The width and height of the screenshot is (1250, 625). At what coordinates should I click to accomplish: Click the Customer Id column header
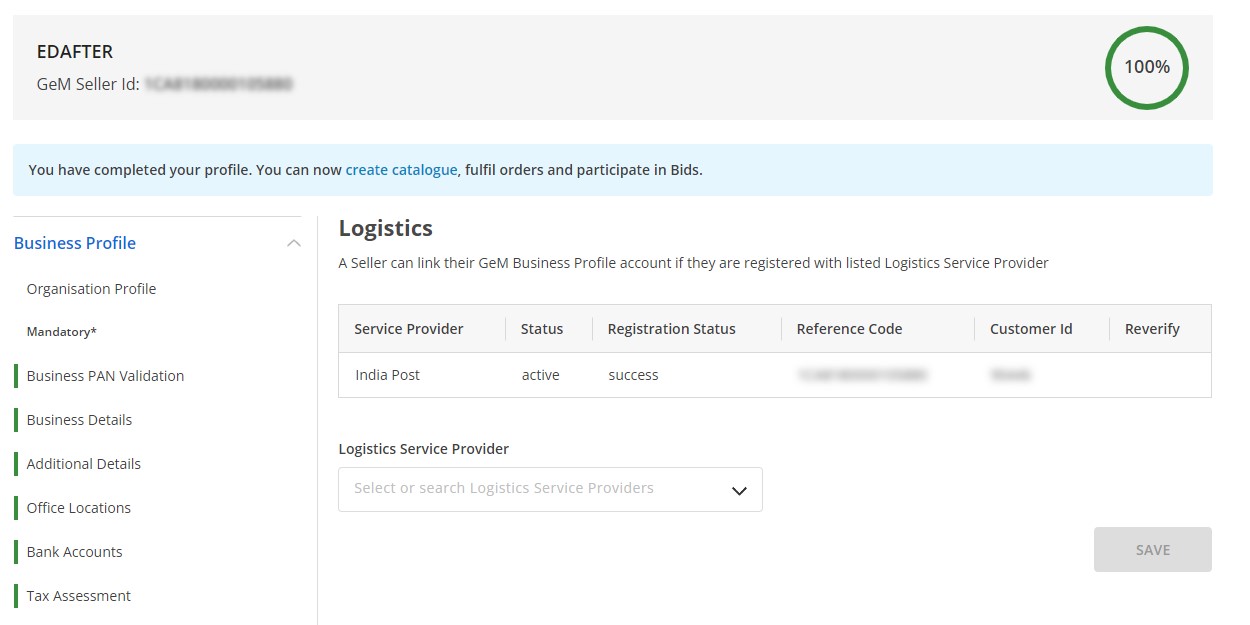pos(1031,329)
